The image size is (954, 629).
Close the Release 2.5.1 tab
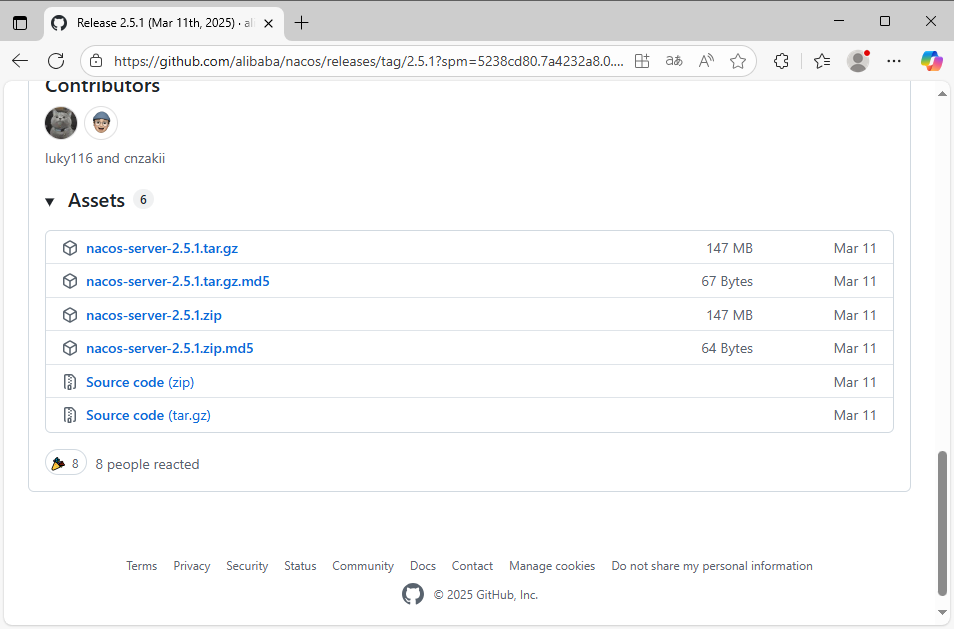click(268, 22)
